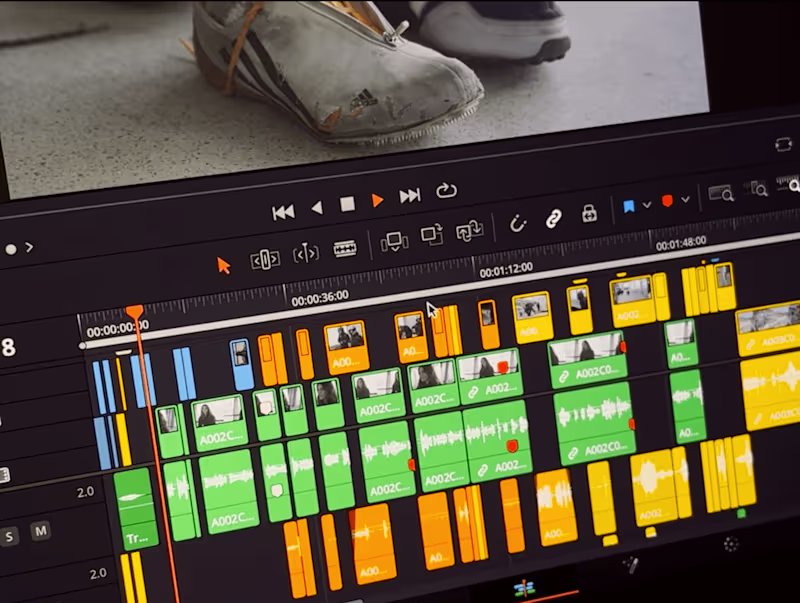Expand the chevron beside the dot indicator
The image size is (800, 603).
pos(30,247)
